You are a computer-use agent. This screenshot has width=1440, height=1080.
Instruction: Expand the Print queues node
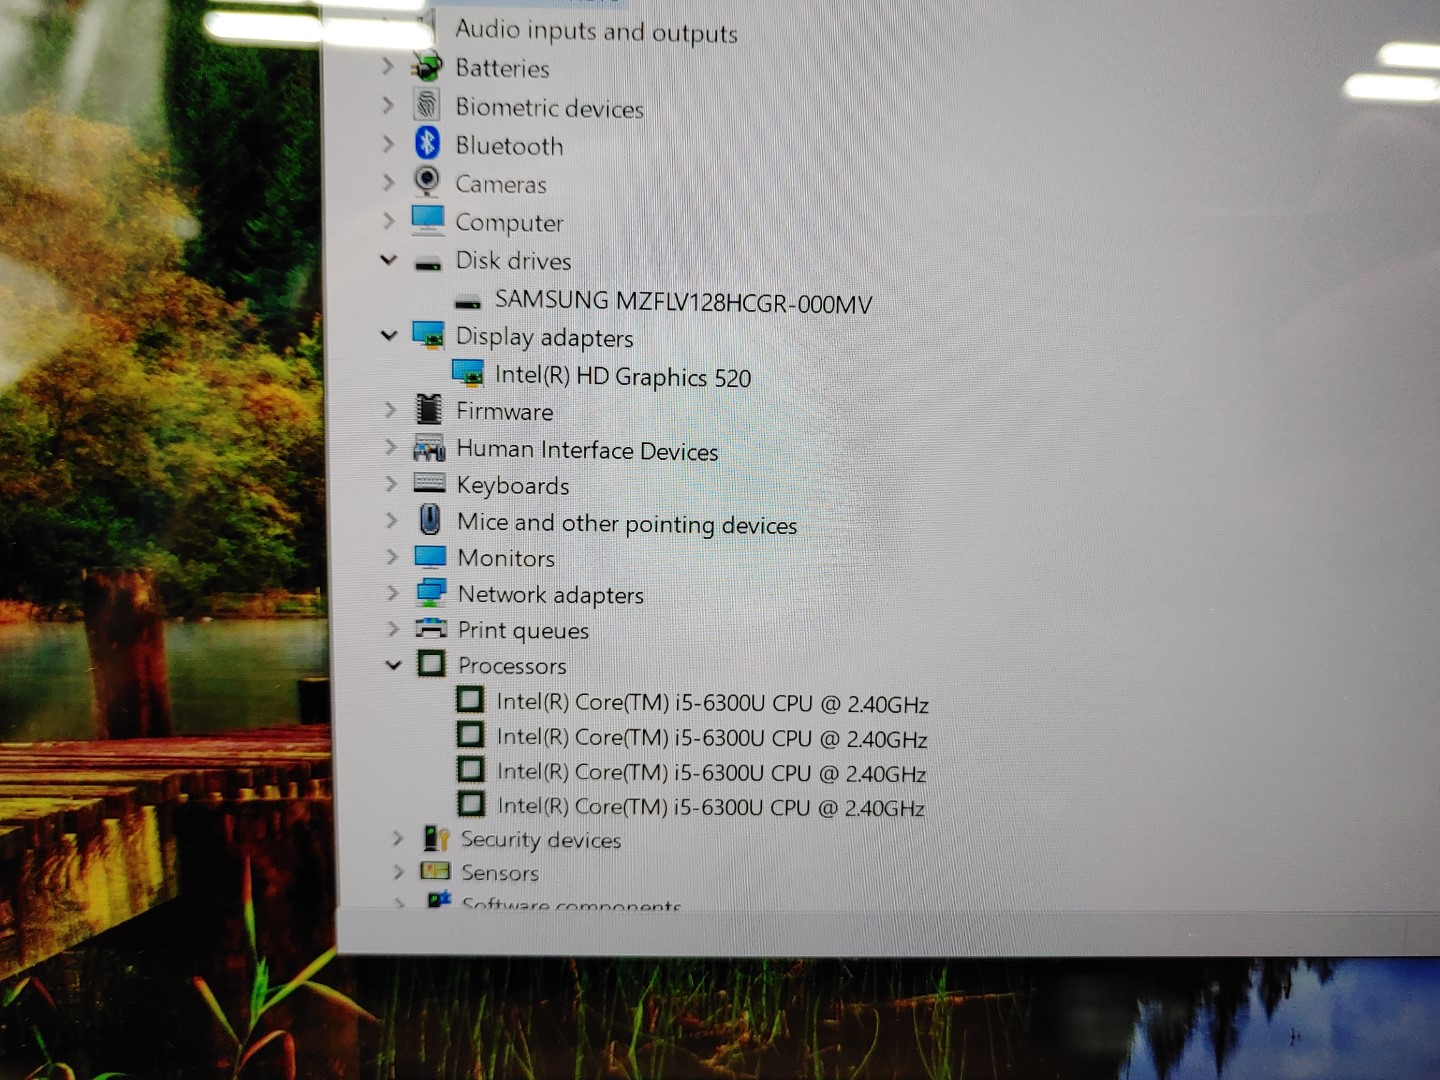coord(393,628)
